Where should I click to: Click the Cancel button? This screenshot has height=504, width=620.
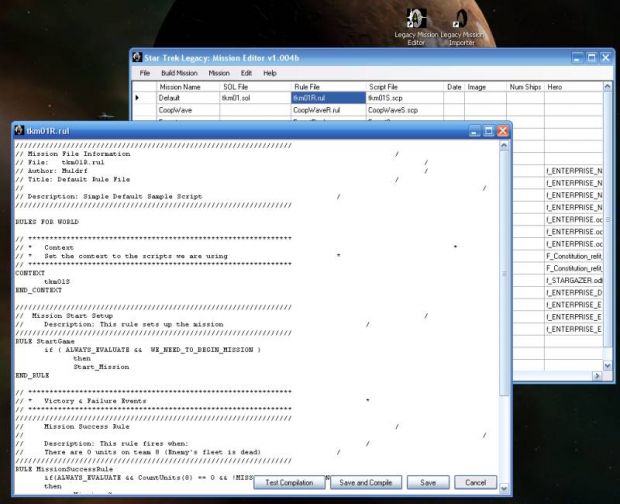(476, 482)
